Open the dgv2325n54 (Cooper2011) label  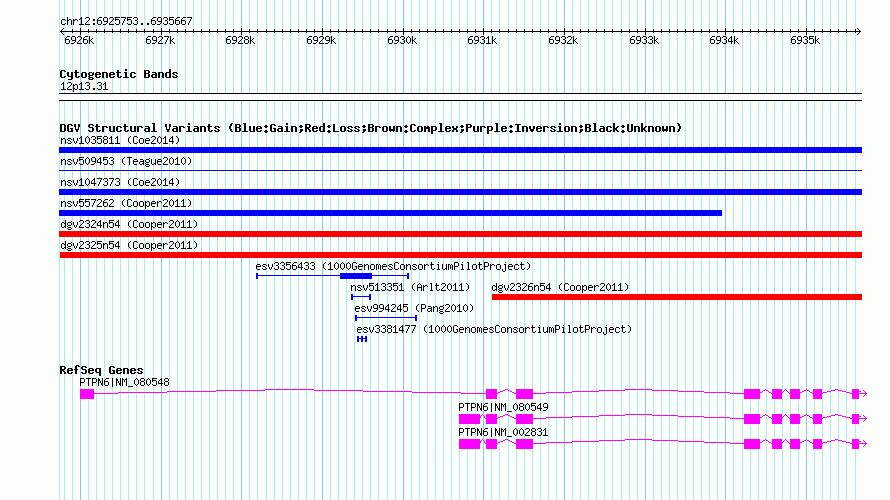click(129, 245)
